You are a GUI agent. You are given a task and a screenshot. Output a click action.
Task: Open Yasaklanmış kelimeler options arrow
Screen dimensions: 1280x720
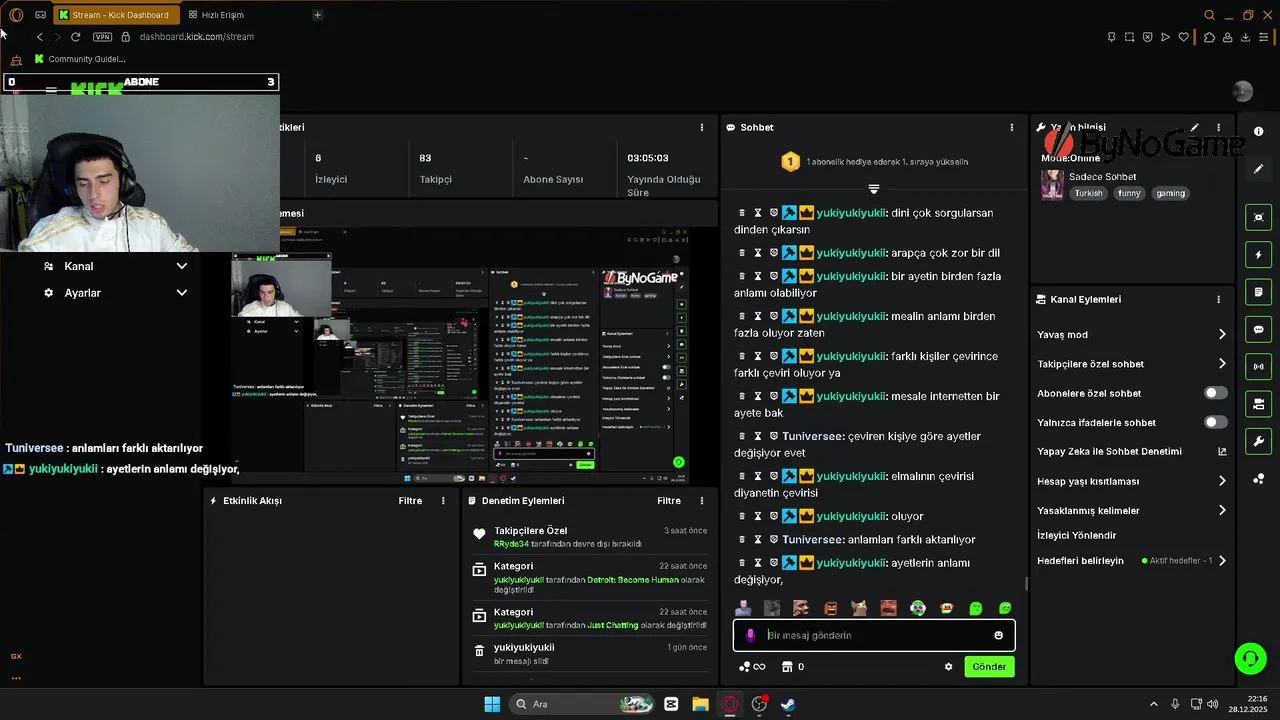[1222, 510]
